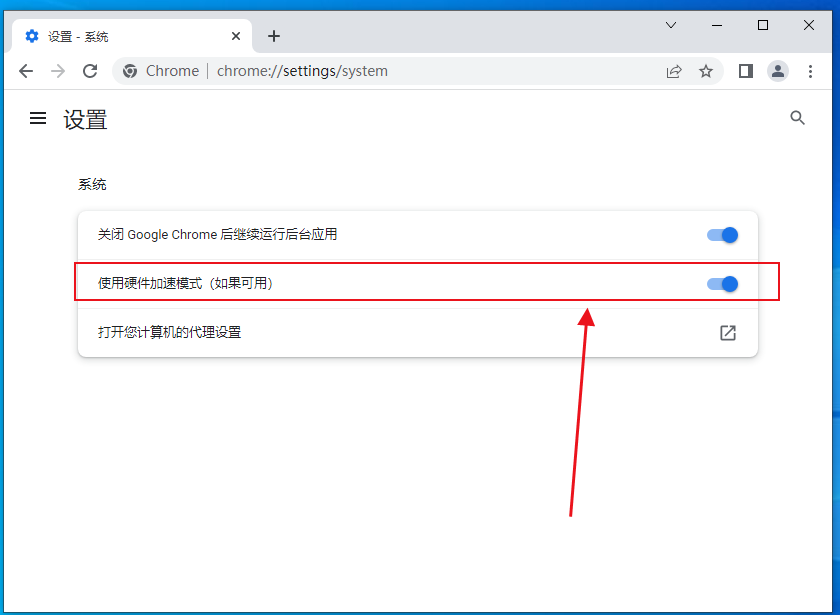This screenshot has height=615, width=840.
Task: Search settings with the magnifier icon
Action: [798, 118]
